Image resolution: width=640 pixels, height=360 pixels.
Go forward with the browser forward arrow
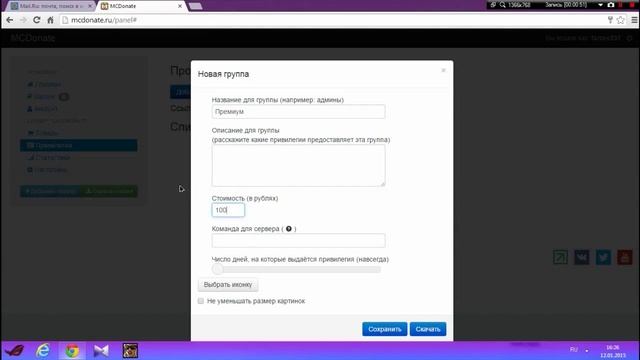[23, 20]
